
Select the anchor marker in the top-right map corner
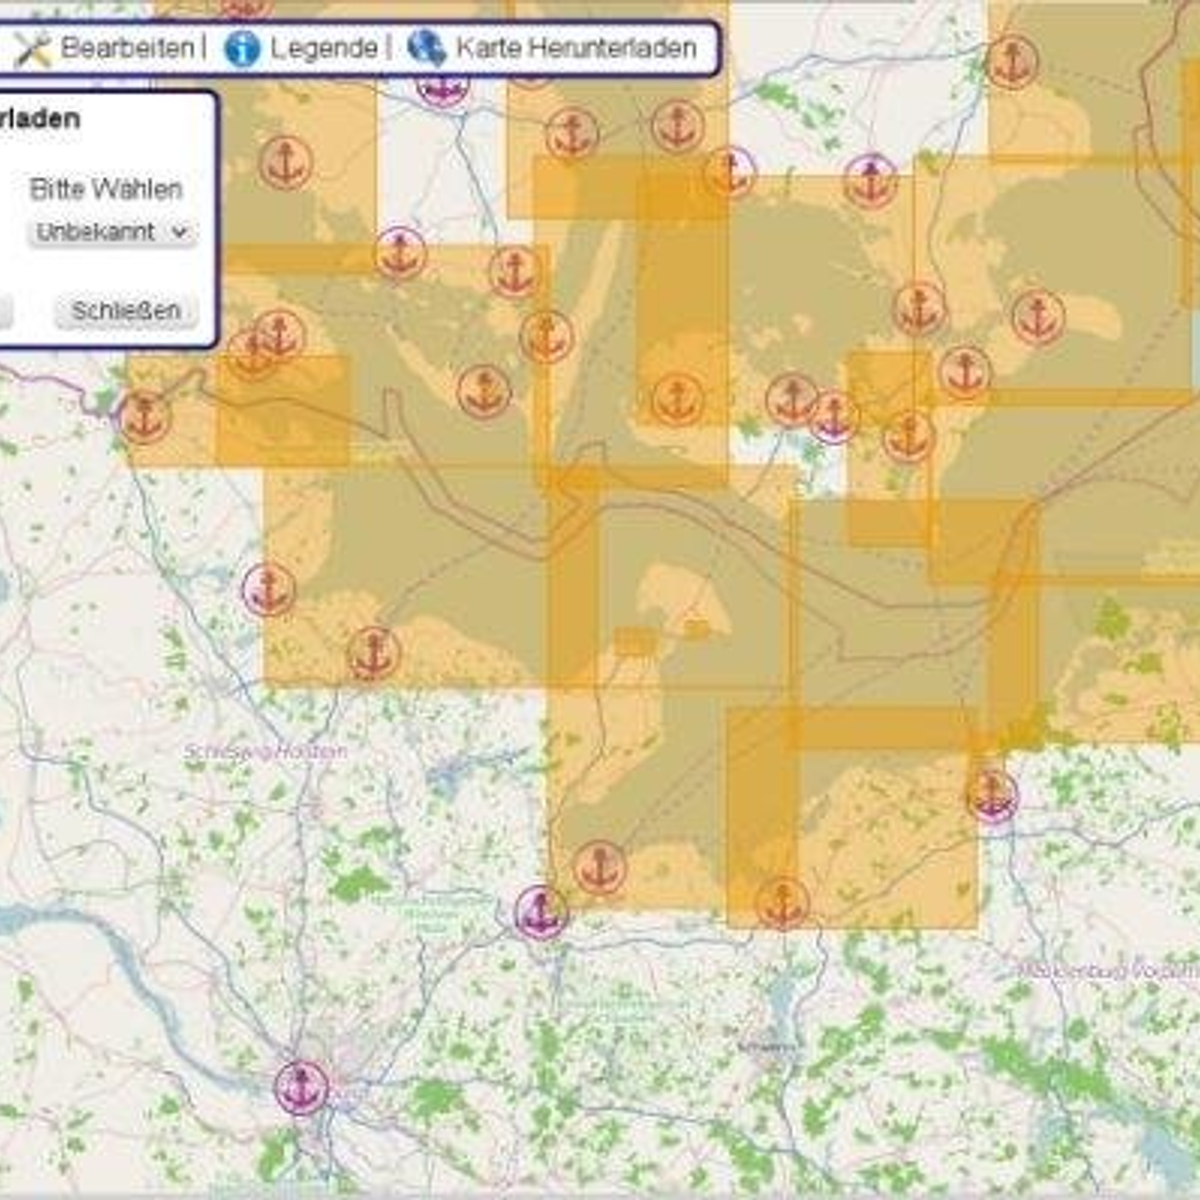tap(1012, 61)
